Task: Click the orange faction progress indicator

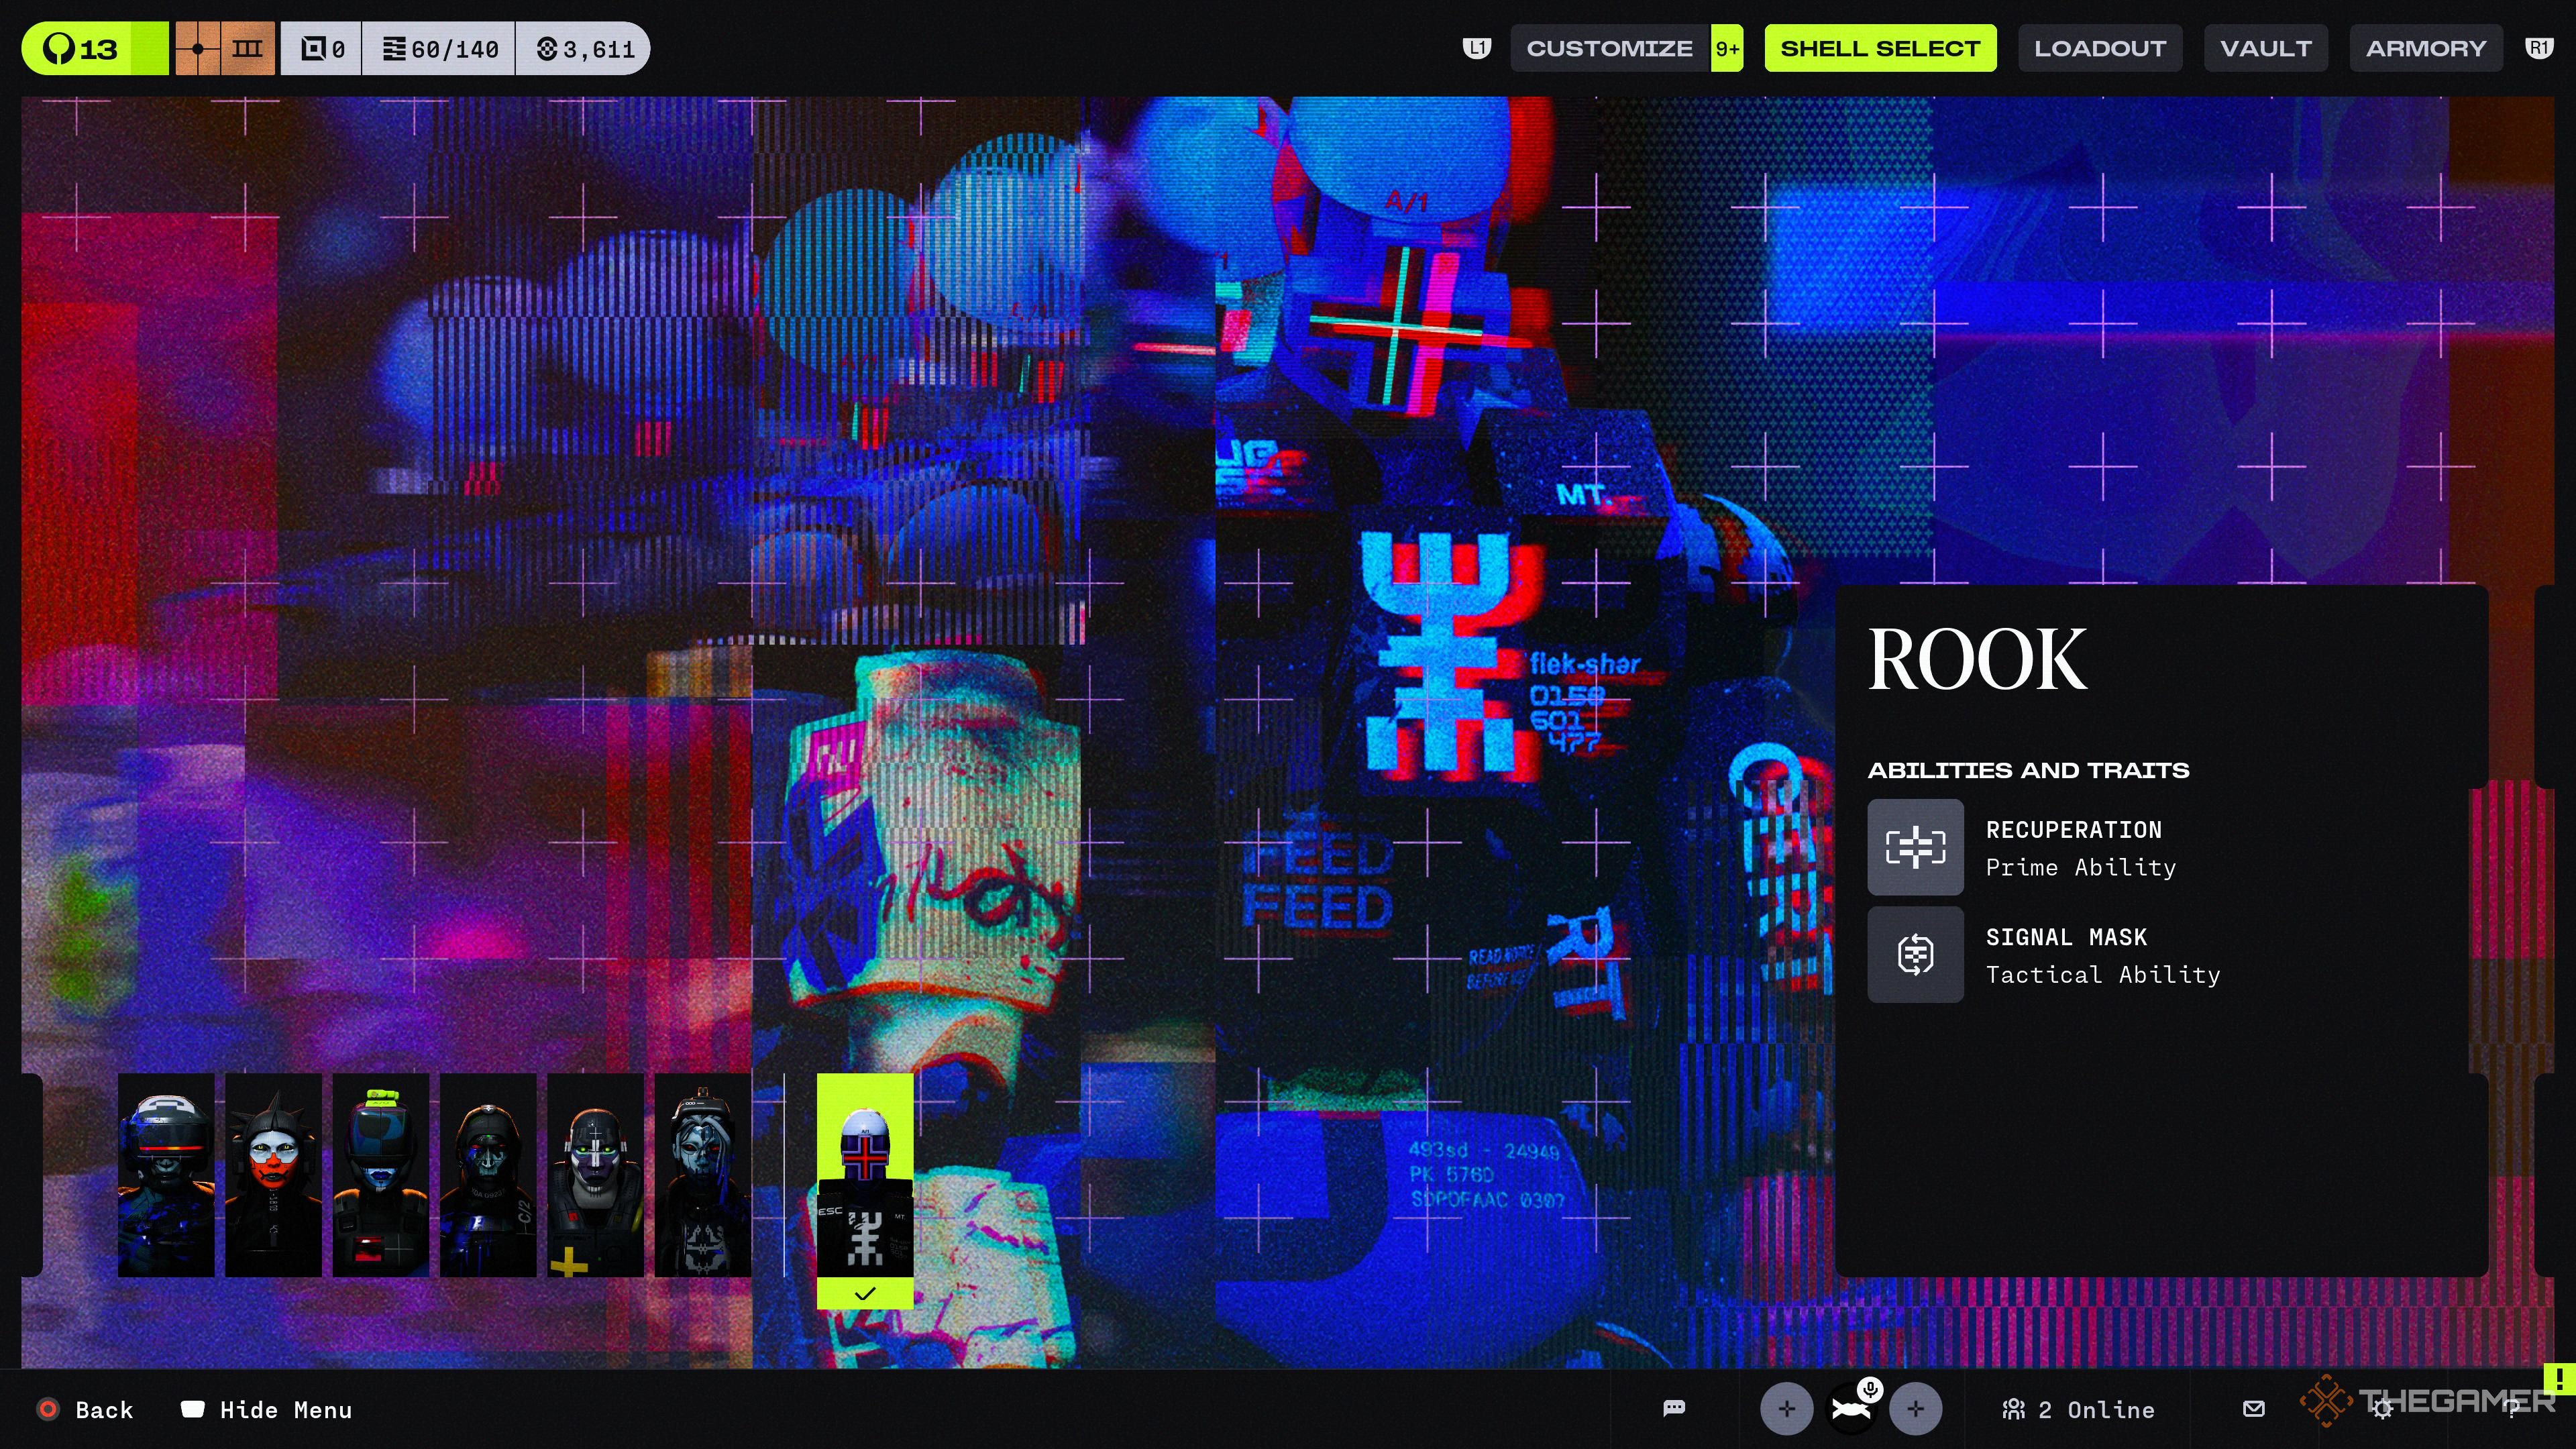Action: 225,48
